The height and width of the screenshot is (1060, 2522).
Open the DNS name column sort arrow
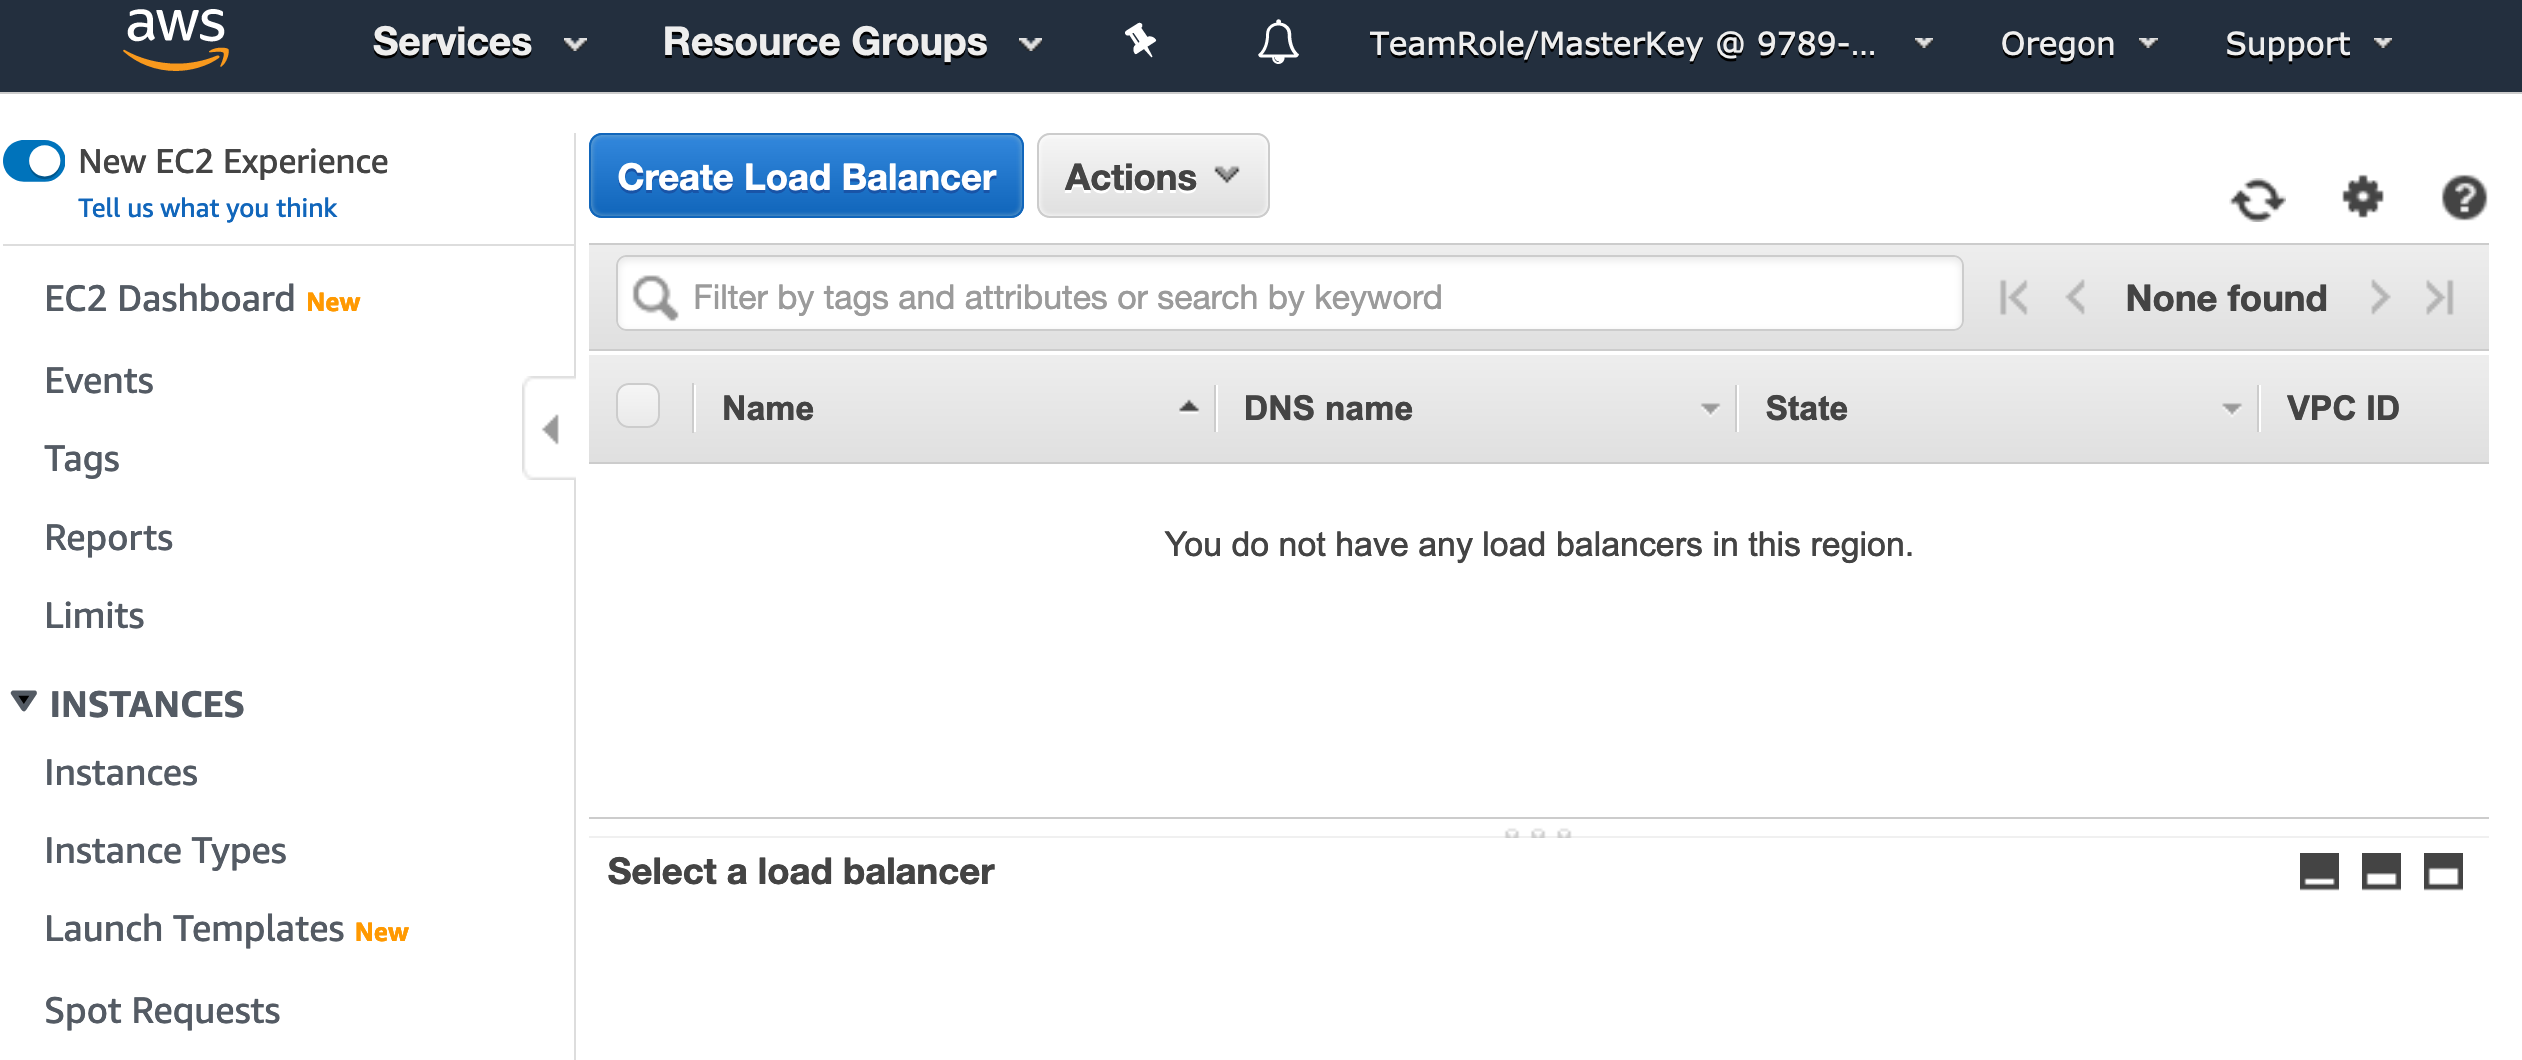1710,409
